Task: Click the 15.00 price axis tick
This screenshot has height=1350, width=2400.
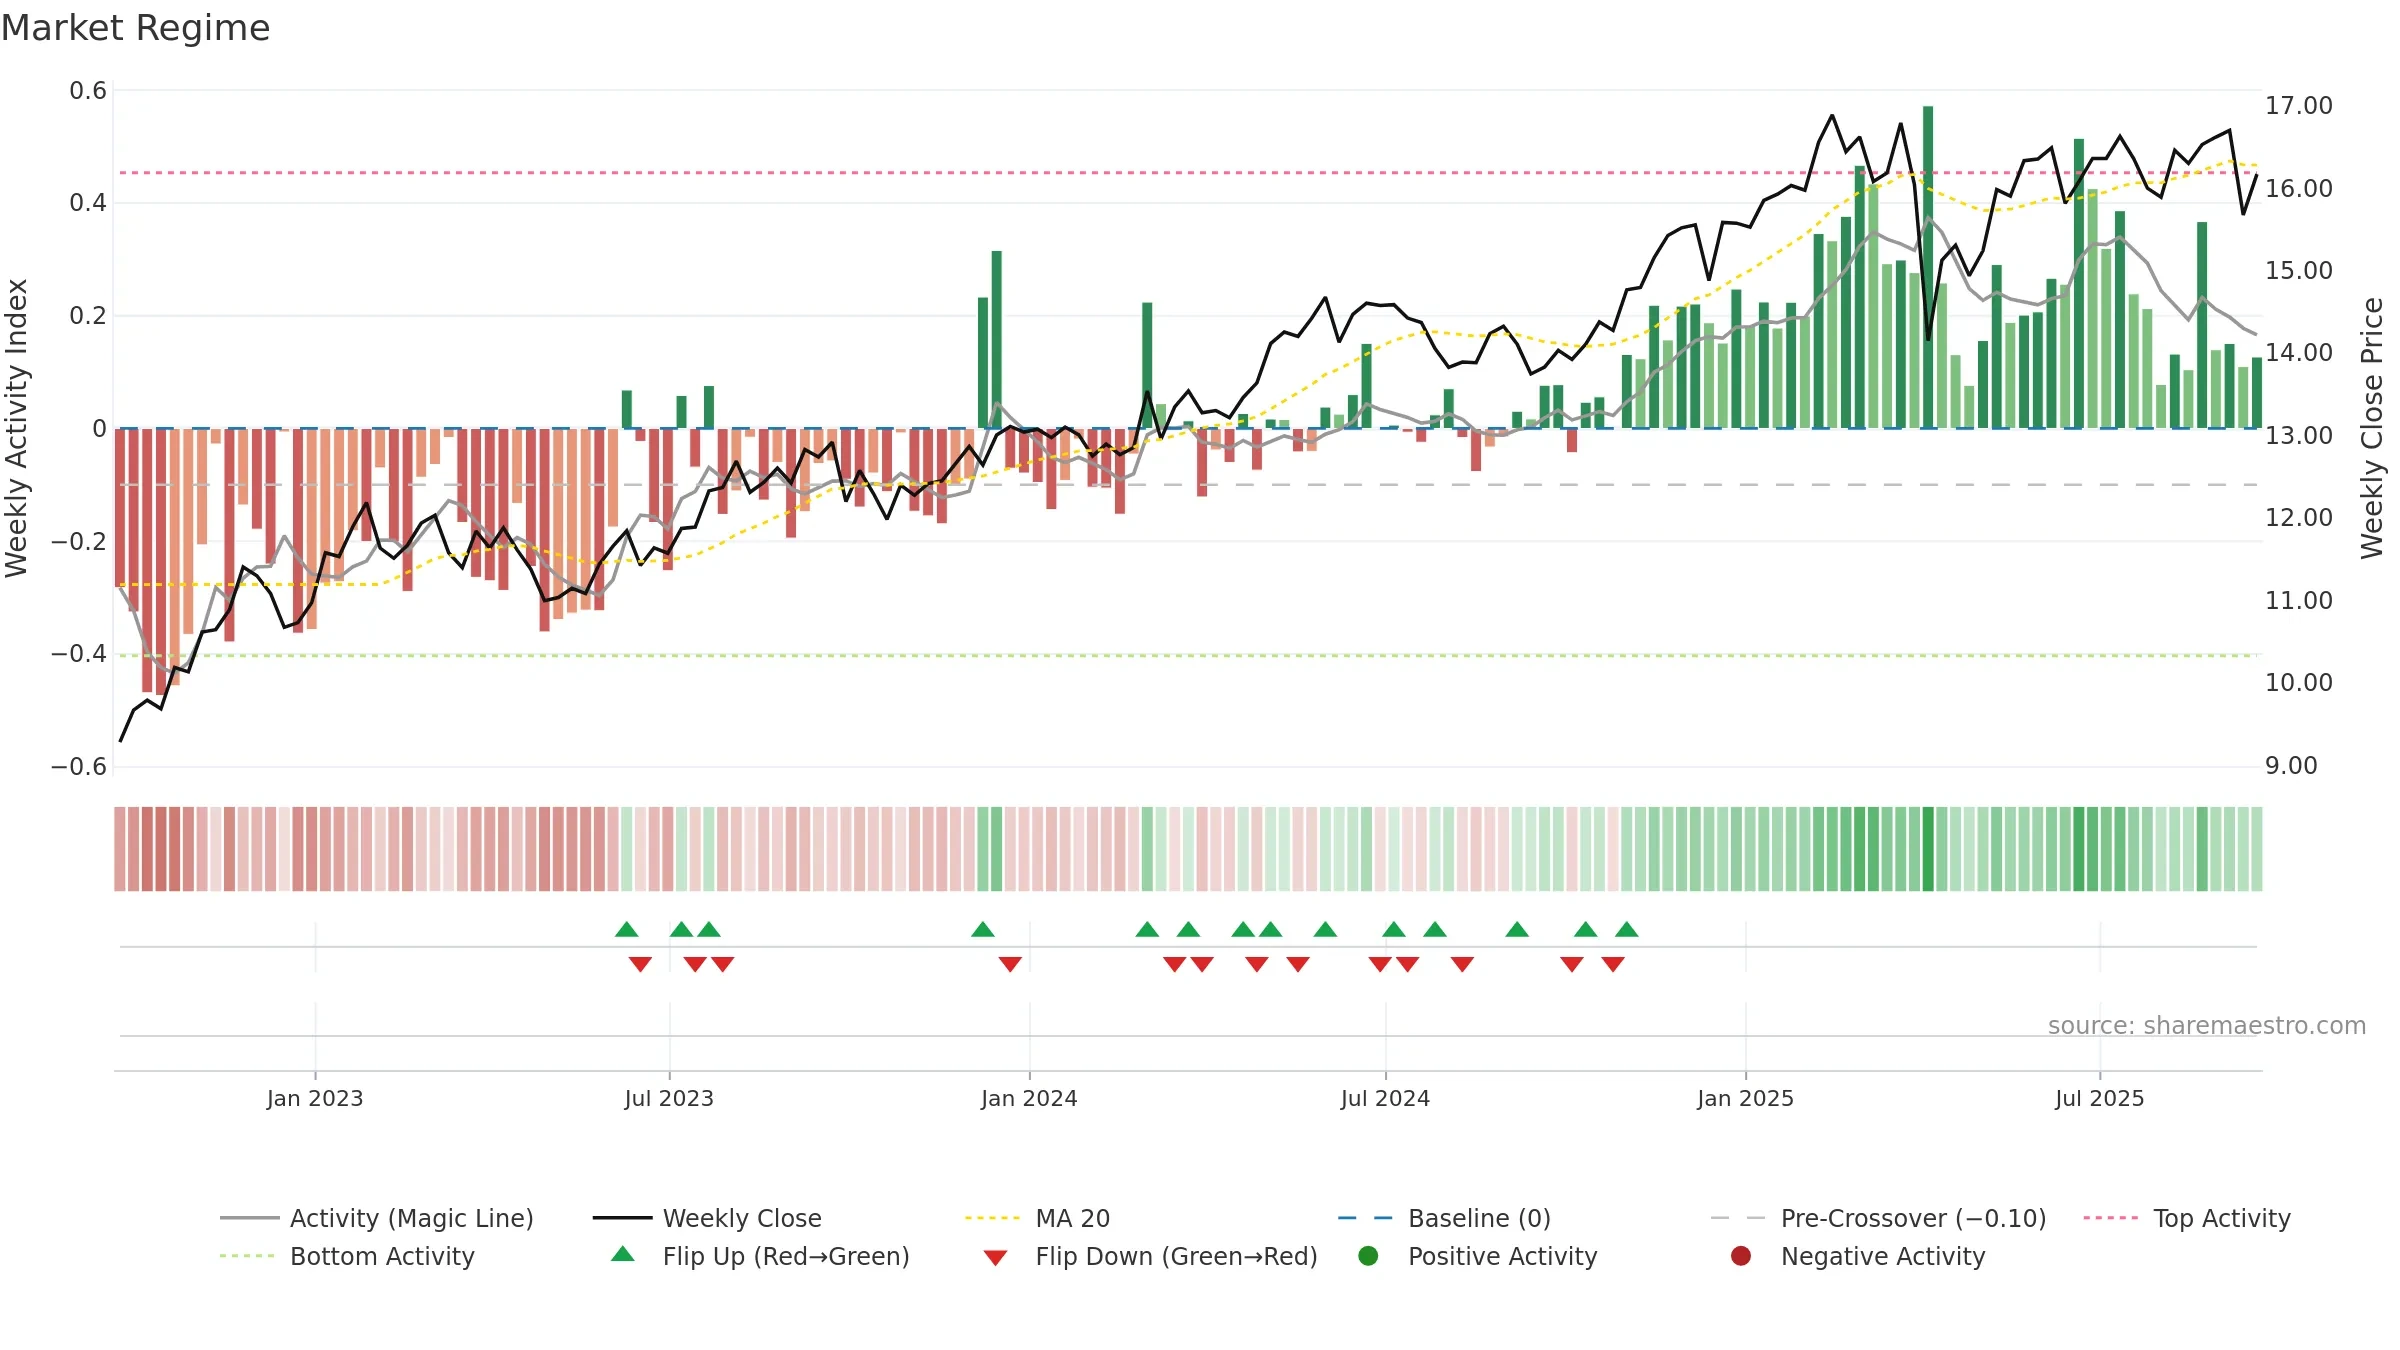Action: click(x=2299, y=271)
